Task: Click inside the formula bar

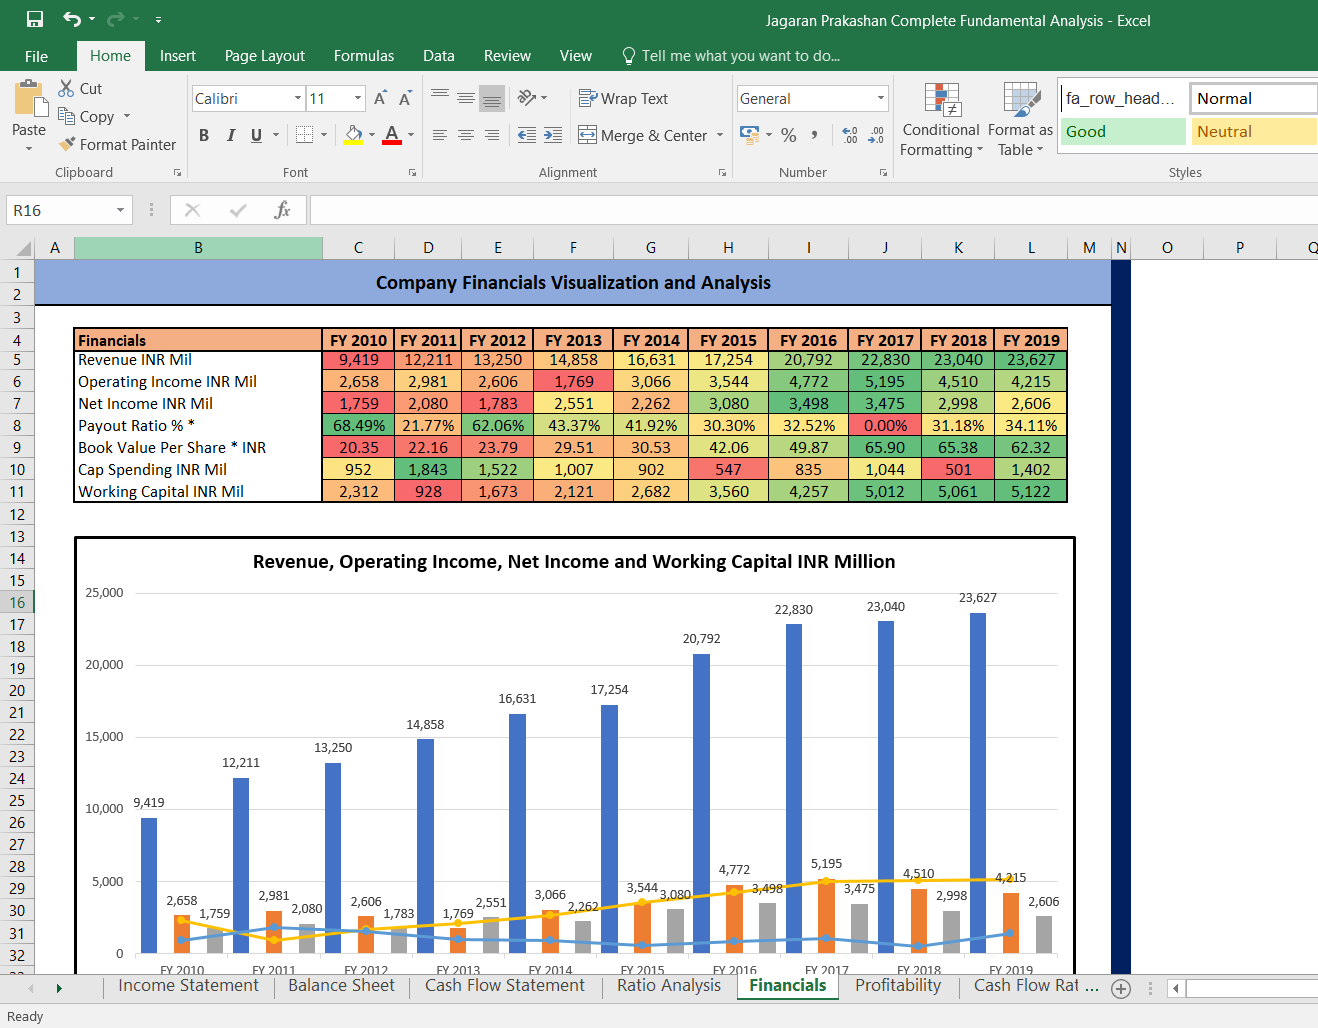Action: pyautogui.click(x=813, y=210)
